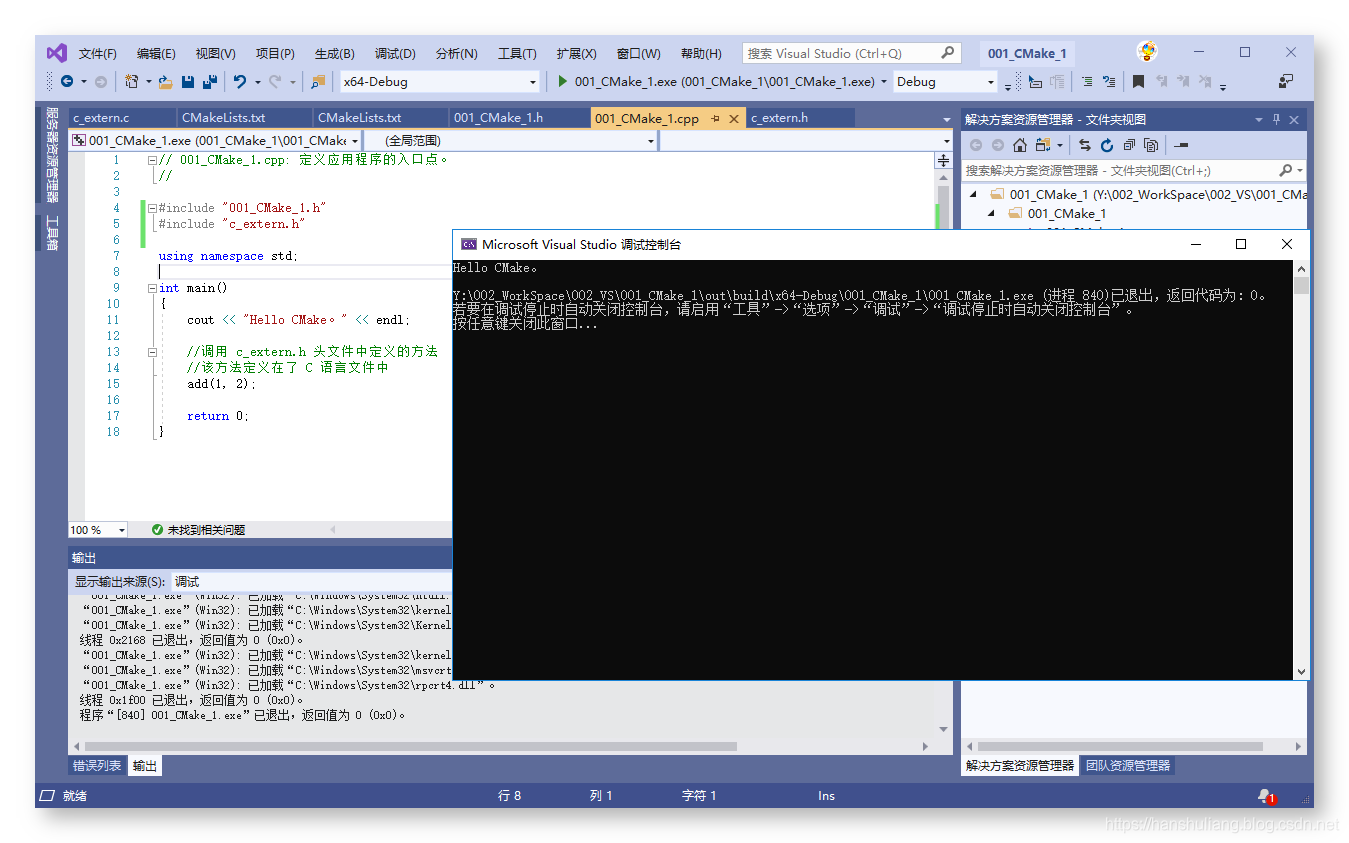1349x843 pixels.
Task: Click the Ins status bar indicator
Action: [826, 796]
